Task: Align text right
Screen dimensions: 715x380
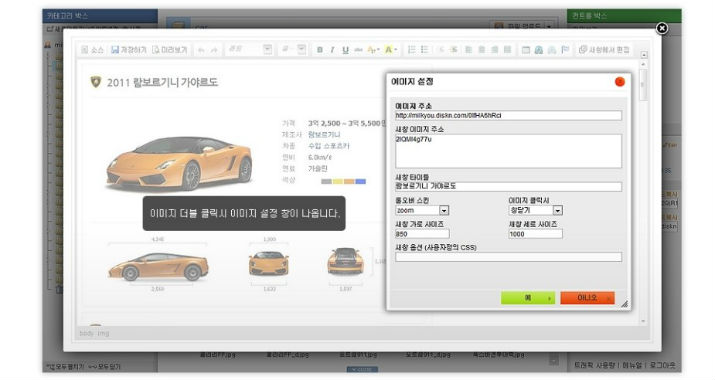Action: click(494, 50)
